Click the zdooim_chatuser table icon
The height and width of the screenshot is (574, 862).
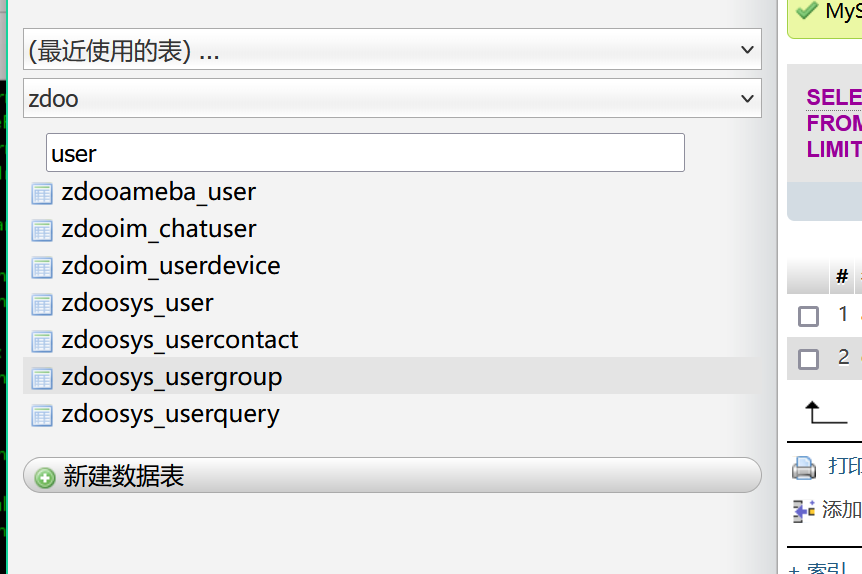[x=42, y=230]
